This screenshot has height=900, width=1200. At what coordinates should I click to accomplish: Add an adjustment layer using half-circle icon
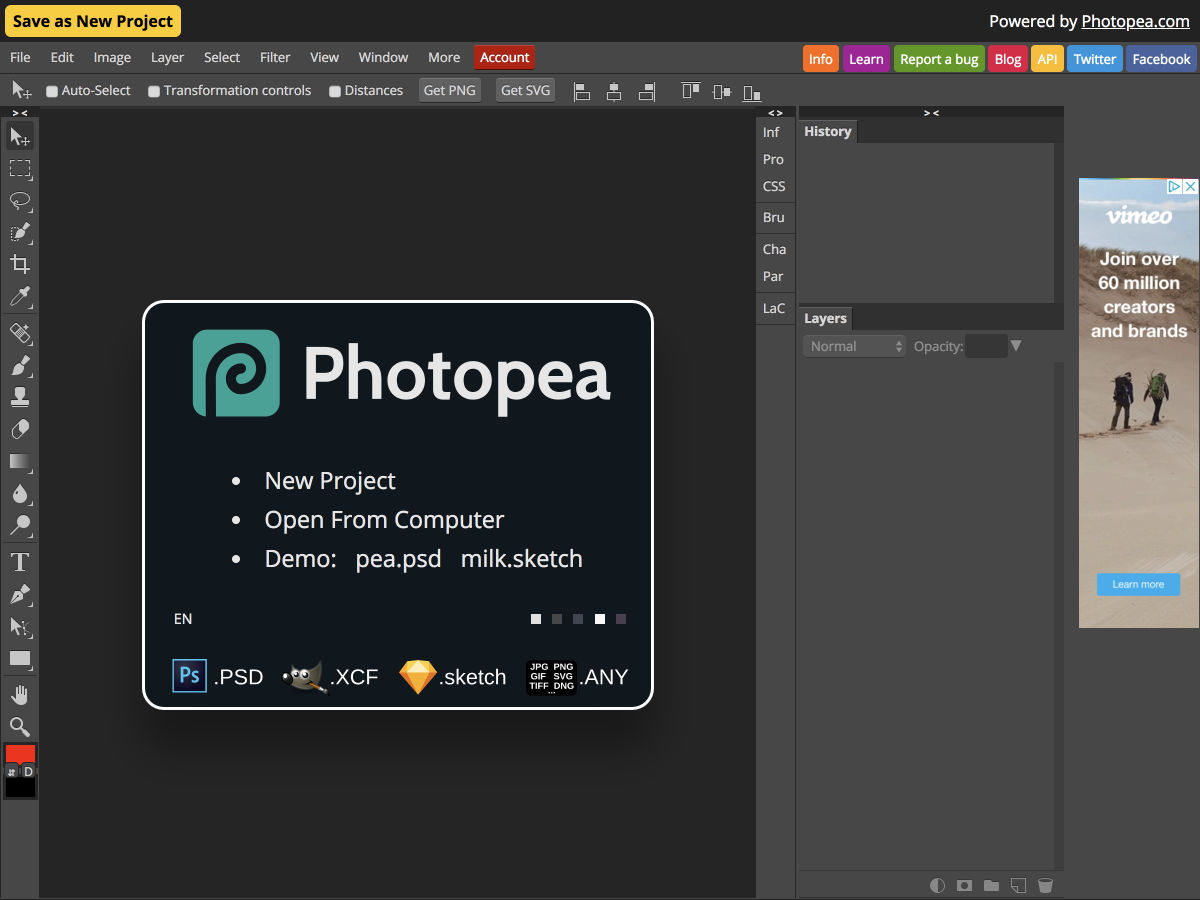point(937,885)
